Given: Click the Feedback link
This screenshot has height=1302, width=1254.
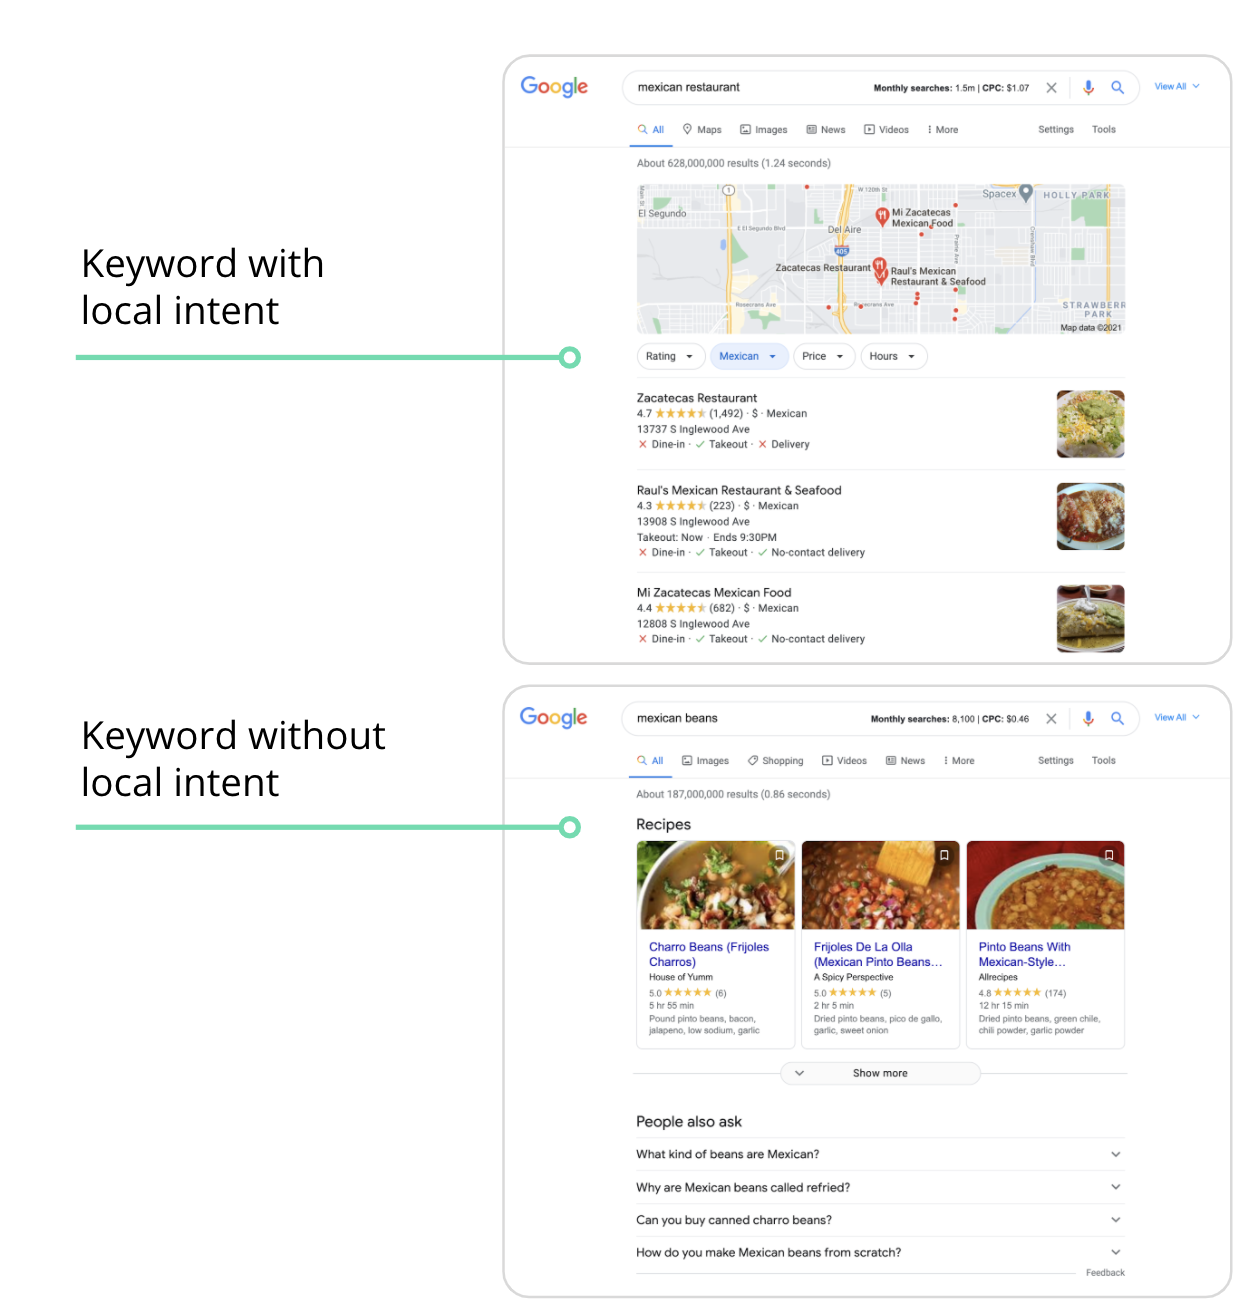Looking at the screenshot, I should [1105, 1272].
